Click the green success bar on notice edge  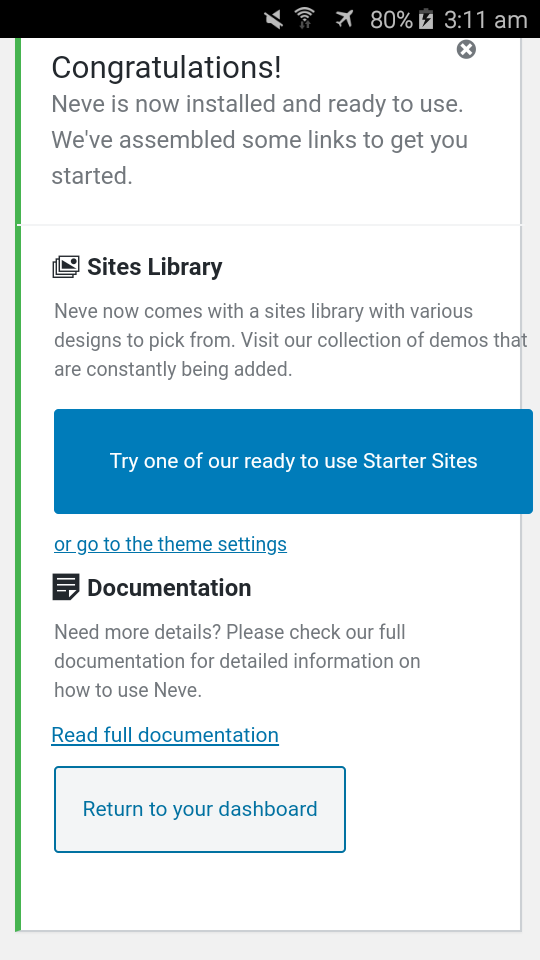(x=18, y=484)
